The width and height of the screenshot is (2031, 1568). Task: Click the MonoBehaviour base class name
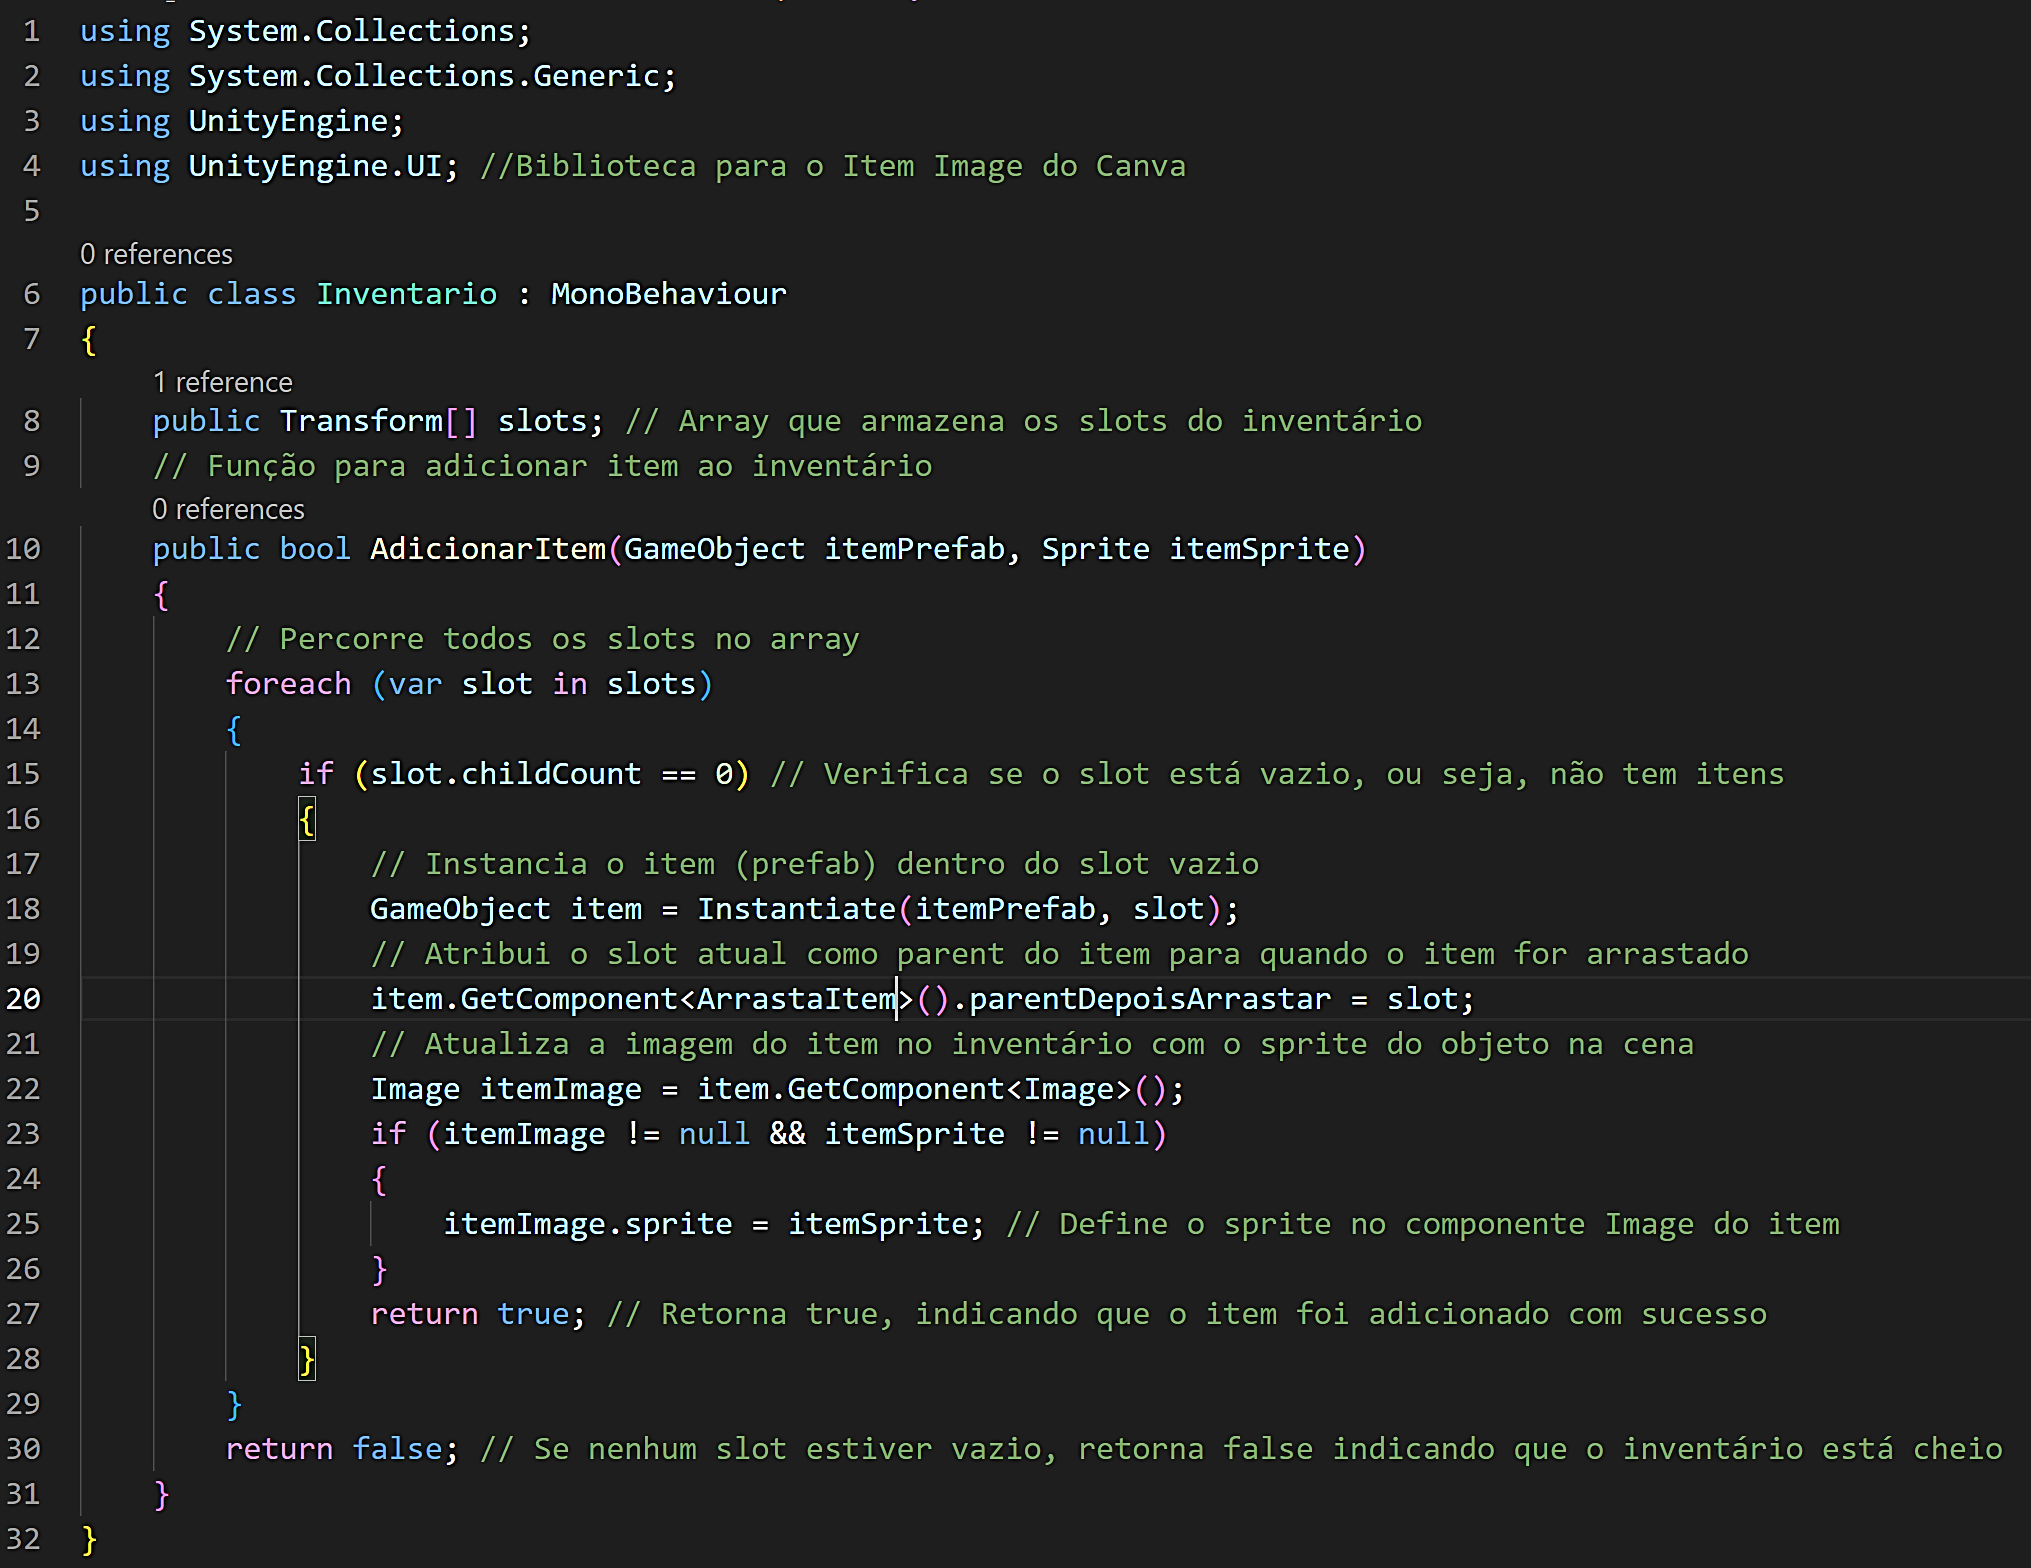[x=668, y=294]
